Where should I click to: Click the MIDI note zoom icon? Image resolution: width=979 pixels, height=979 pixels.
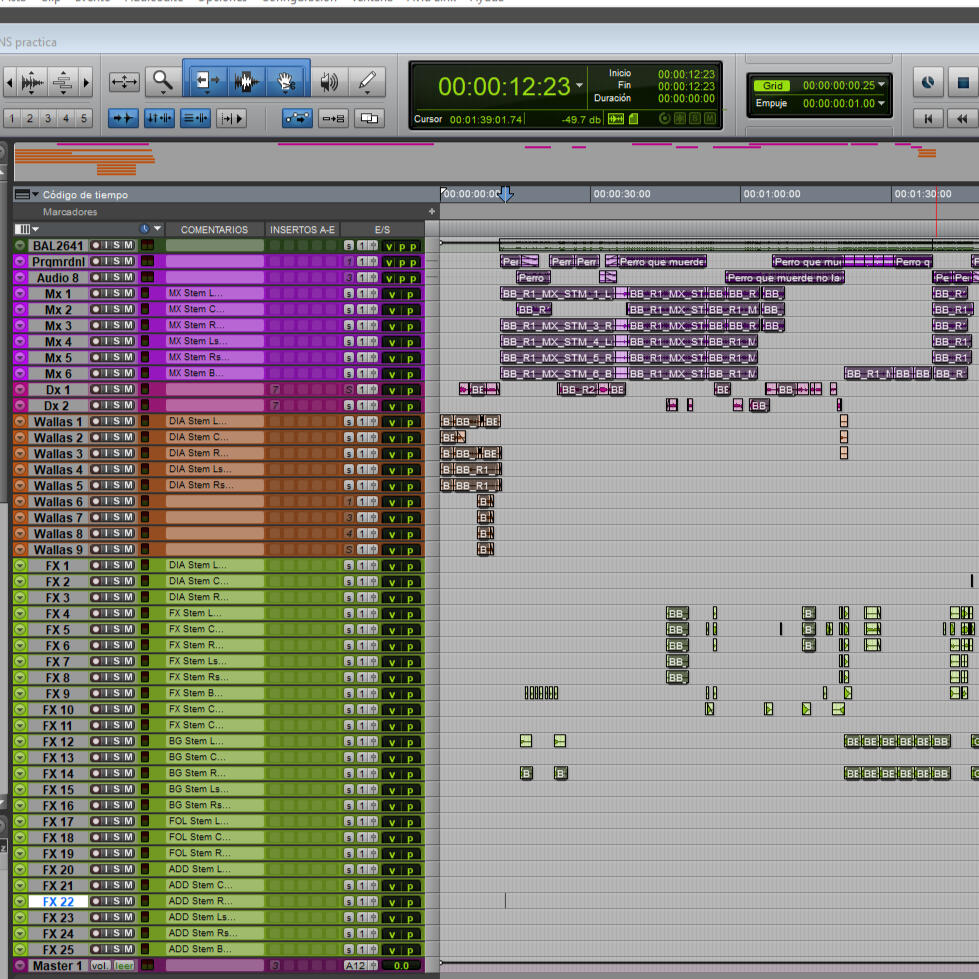click(x=63, y=82)
